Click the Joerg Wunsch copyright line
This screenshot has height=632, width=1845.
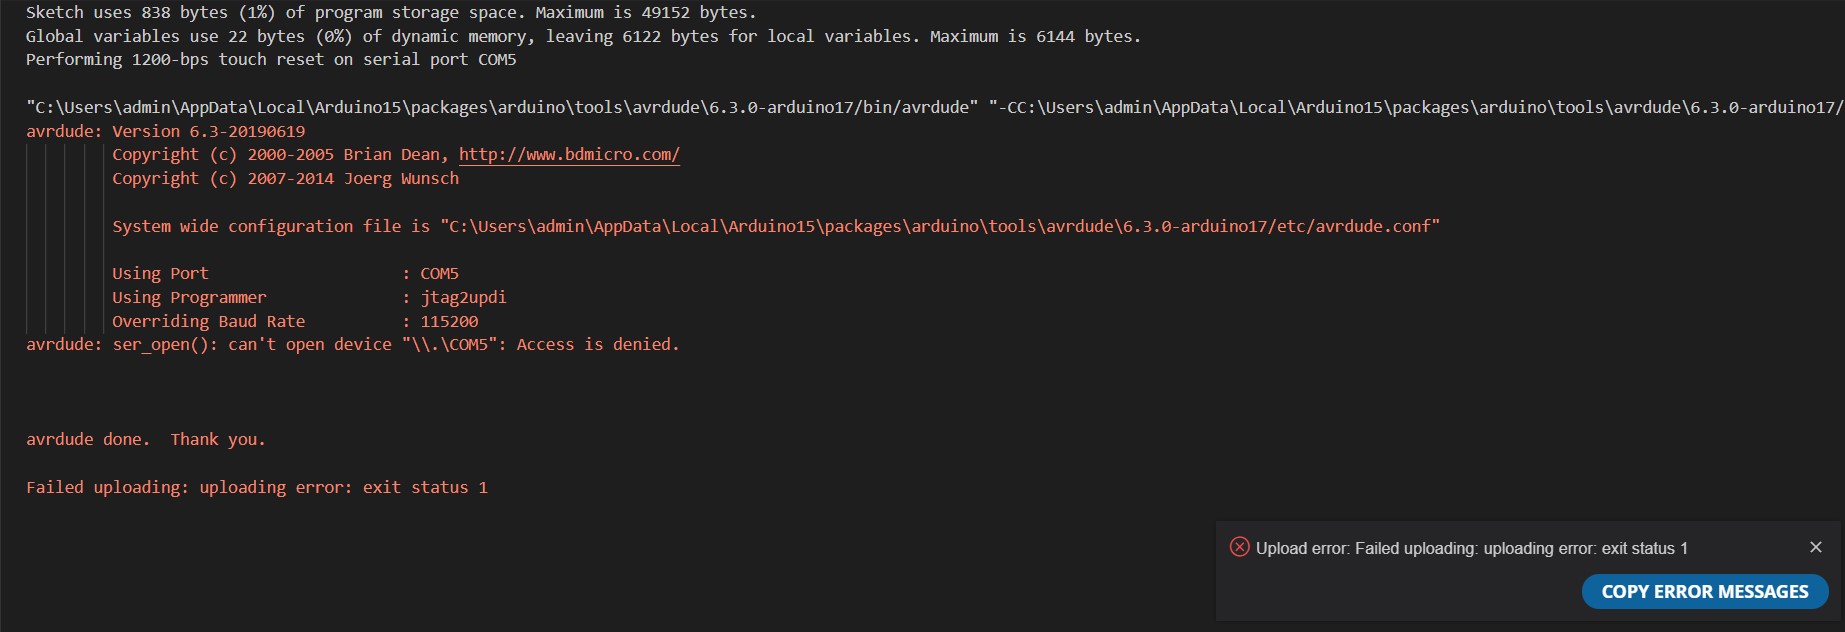click(285, 178)
